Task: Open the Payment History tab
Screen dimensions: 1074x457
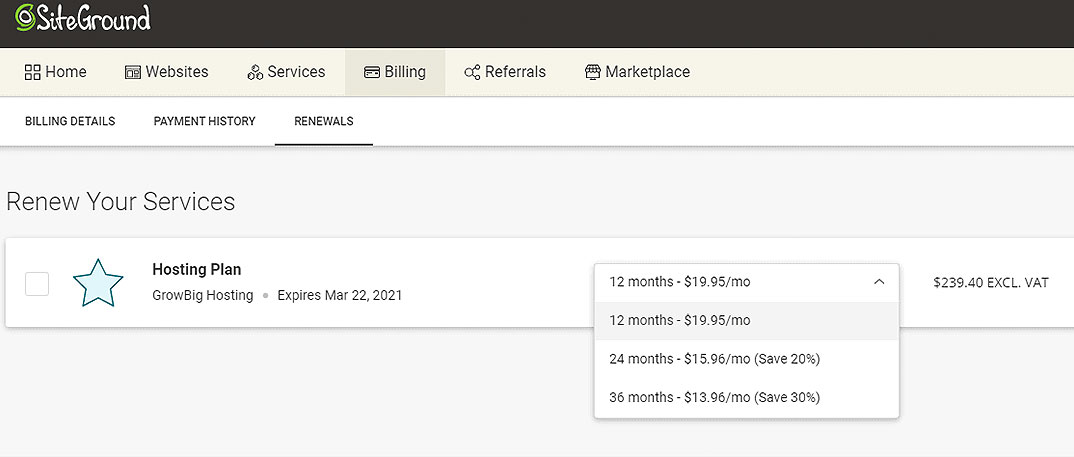Action: pyautogui.click(x=204, y=121)
